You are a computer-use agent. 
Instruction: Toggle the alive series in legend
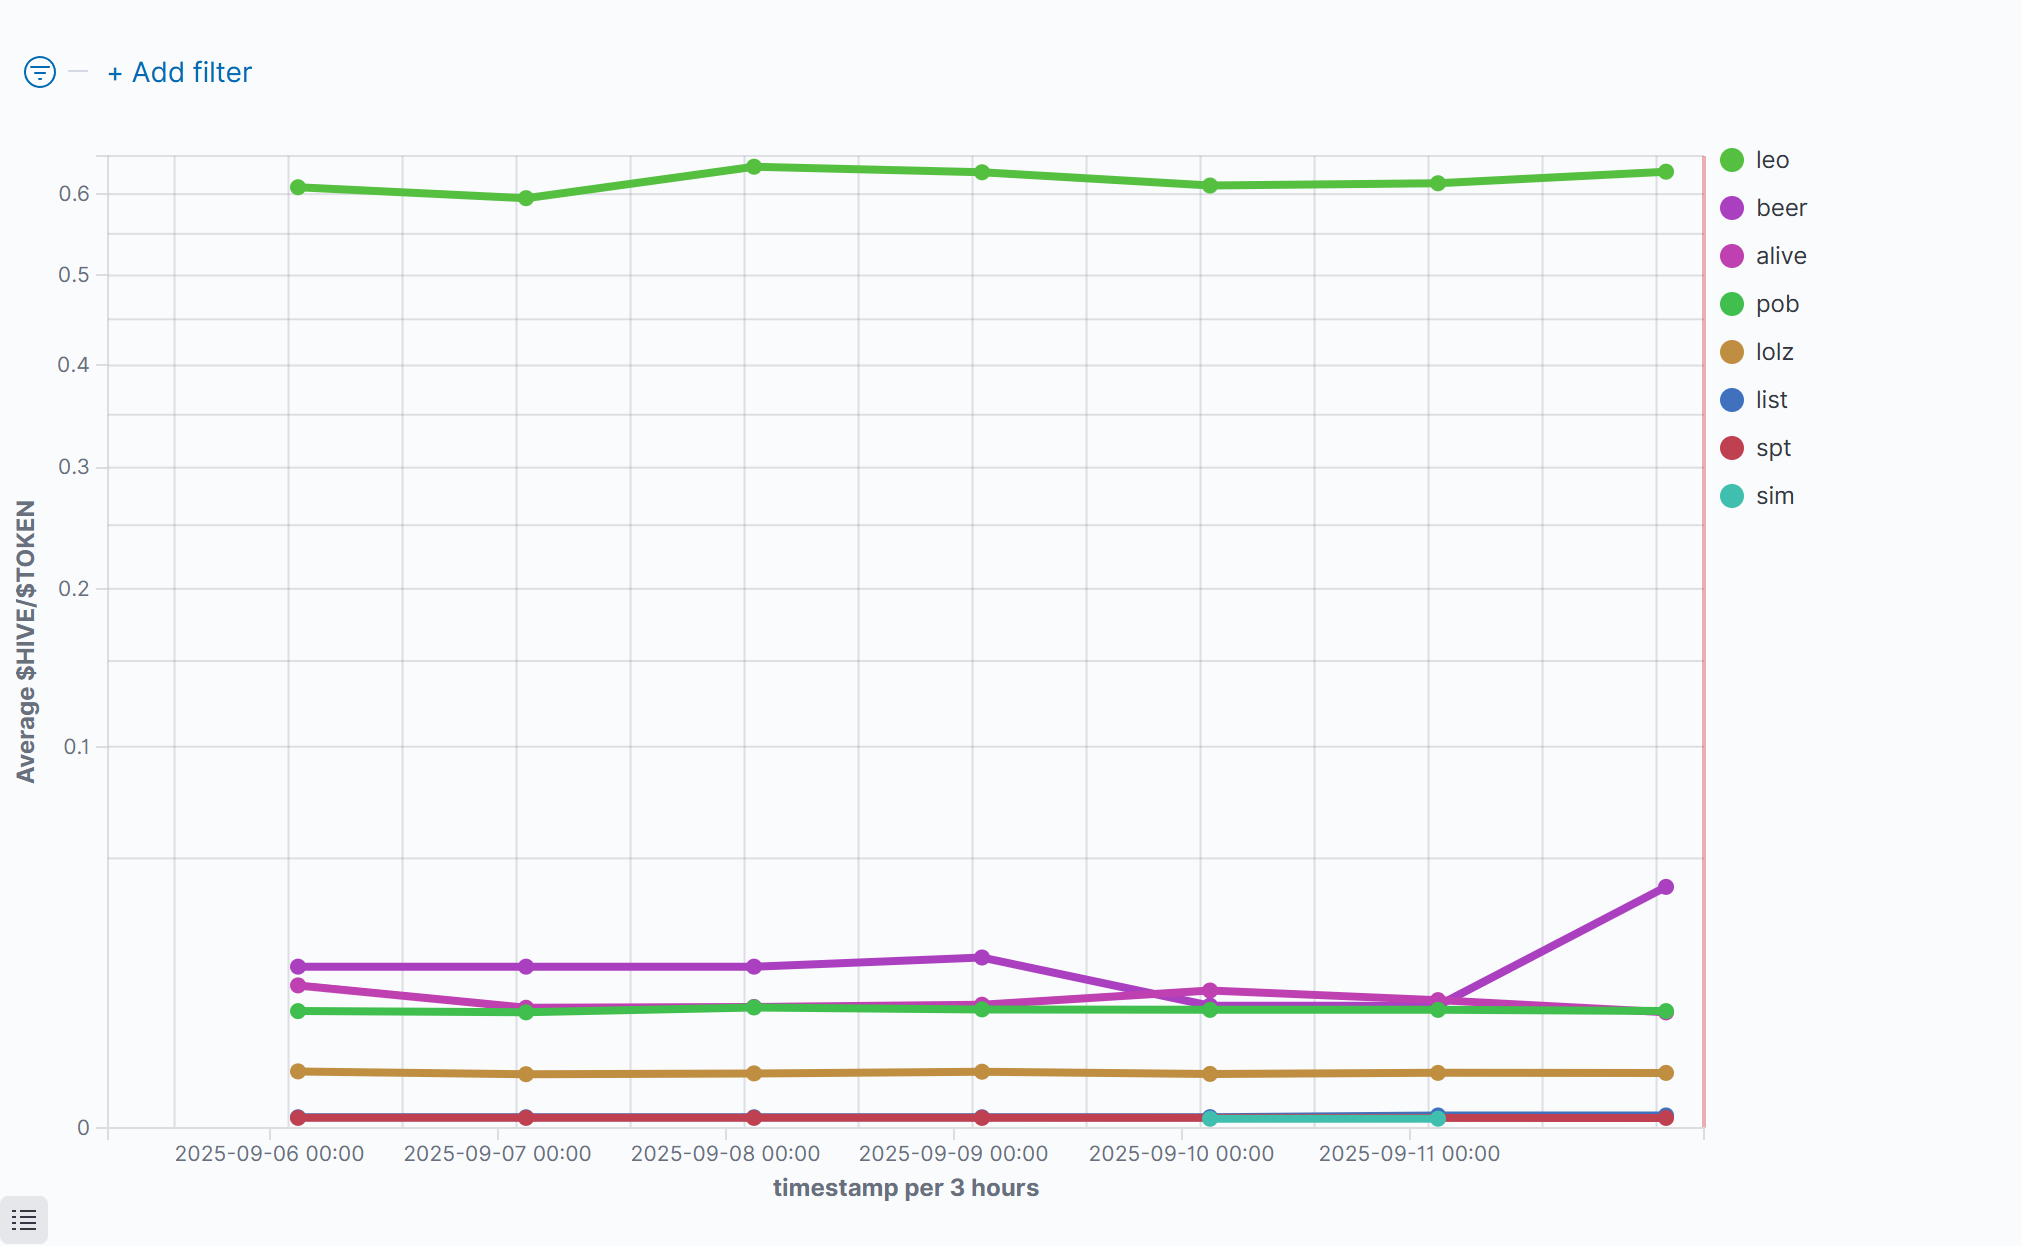pos(1780,256)
